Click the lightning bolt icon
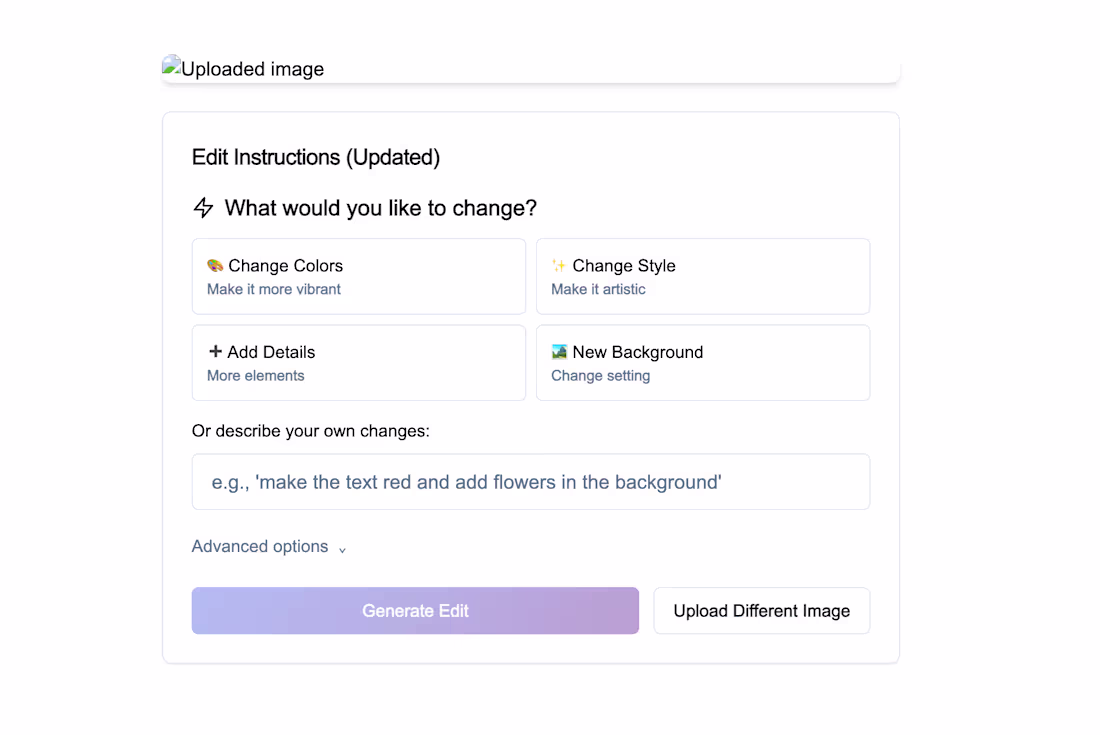 [x=203, y=208]
